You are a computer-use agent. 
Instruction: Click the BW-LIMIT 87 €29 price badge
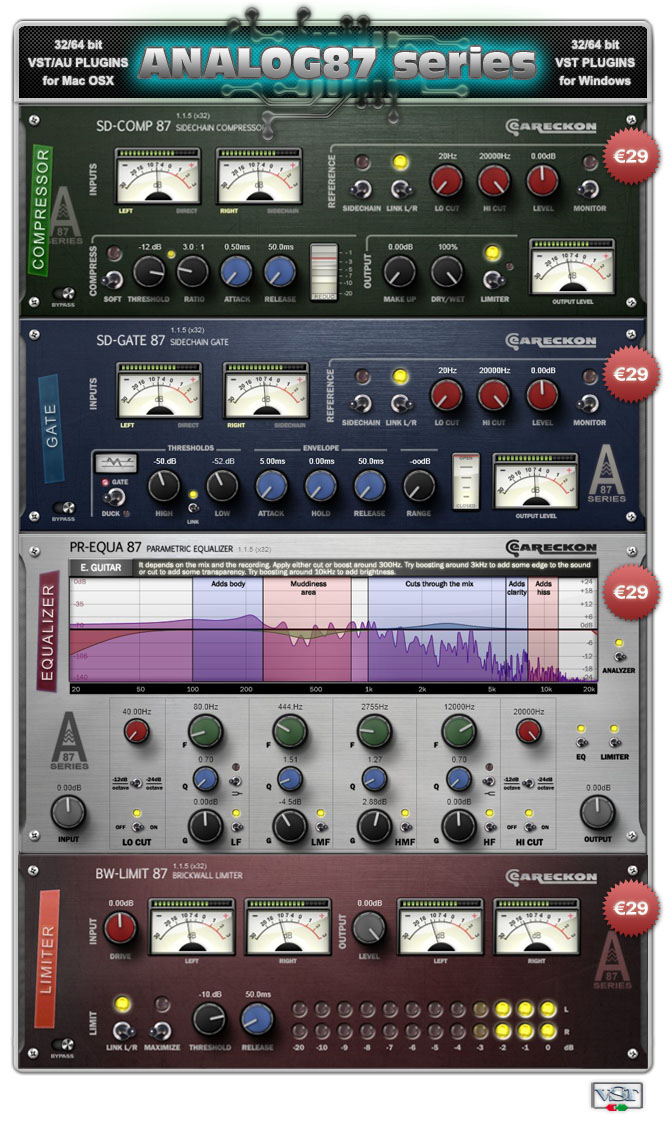631,908
